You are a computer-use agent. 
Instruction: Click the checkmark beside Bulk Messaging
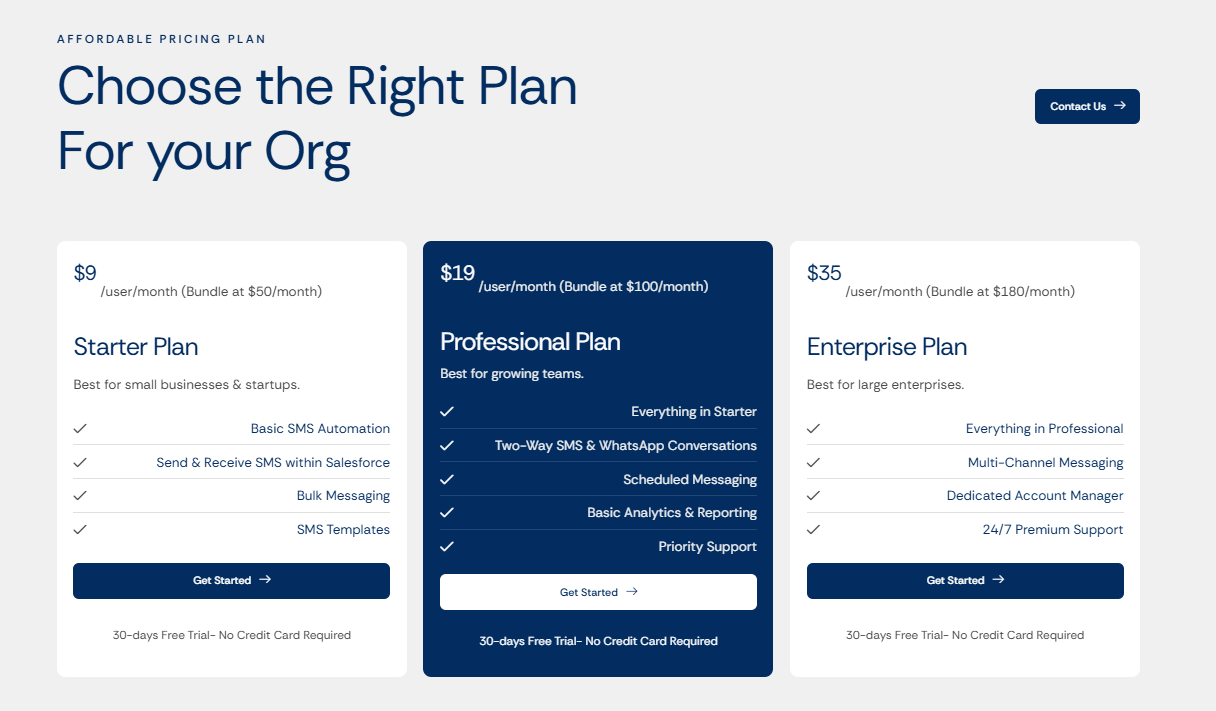tap(80, 495)
